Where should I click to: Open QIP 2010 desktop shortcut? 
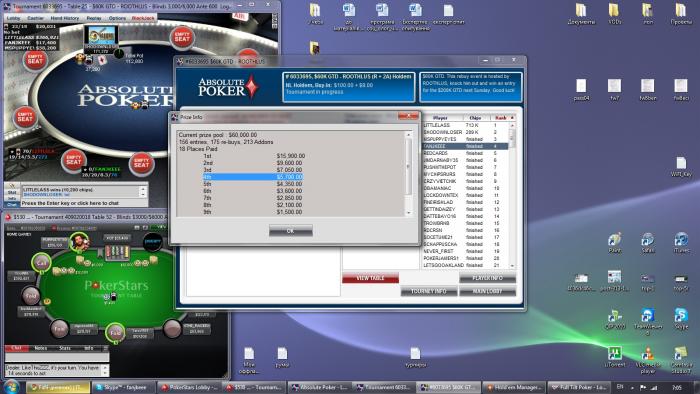[x=615, y=318]
